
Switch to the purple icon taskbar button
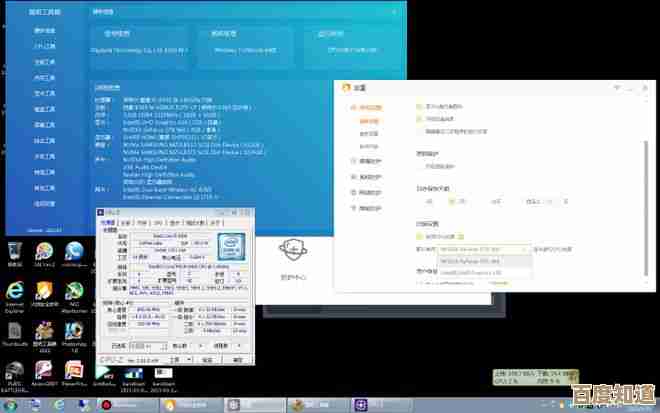point(382,405)
